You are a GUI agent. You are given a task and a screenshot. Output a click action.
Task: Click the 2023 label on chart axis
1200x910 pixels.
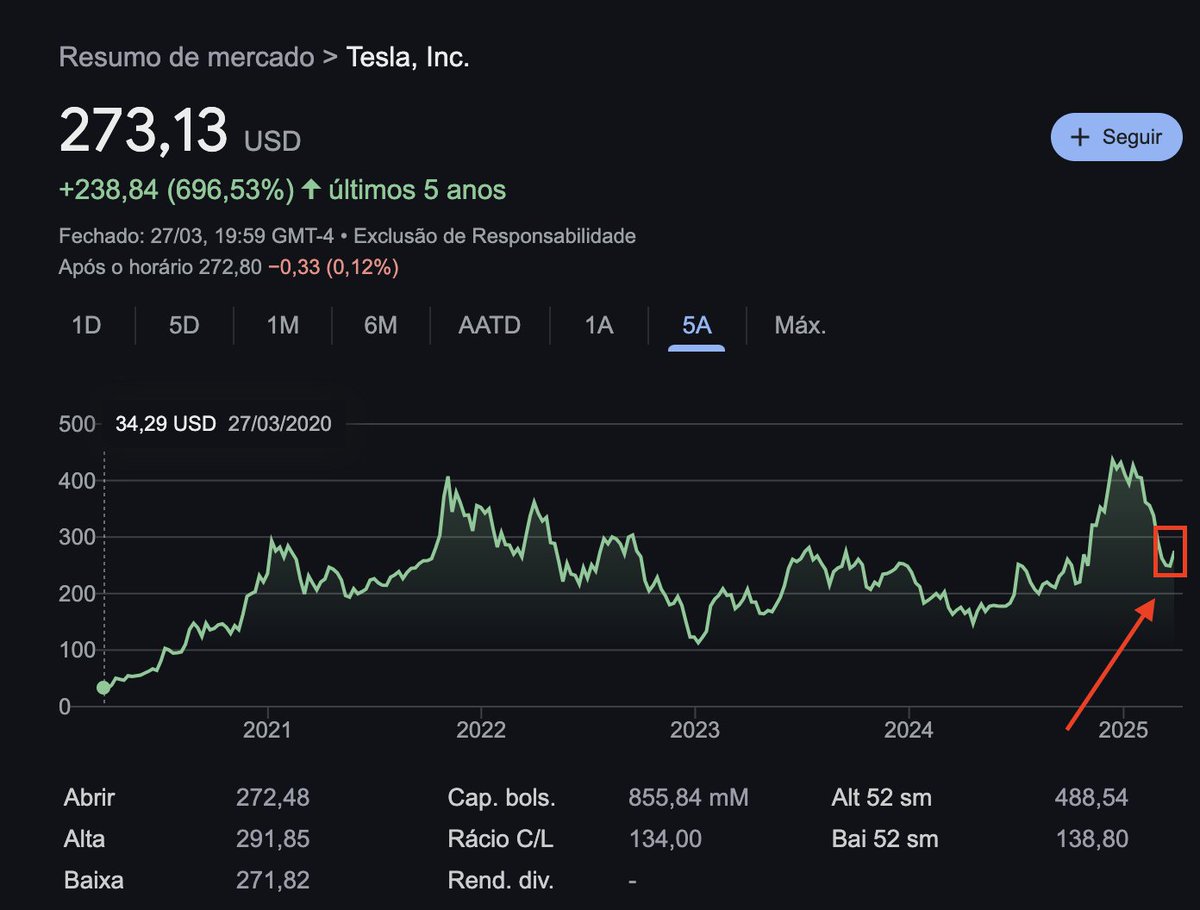(695, 729)
